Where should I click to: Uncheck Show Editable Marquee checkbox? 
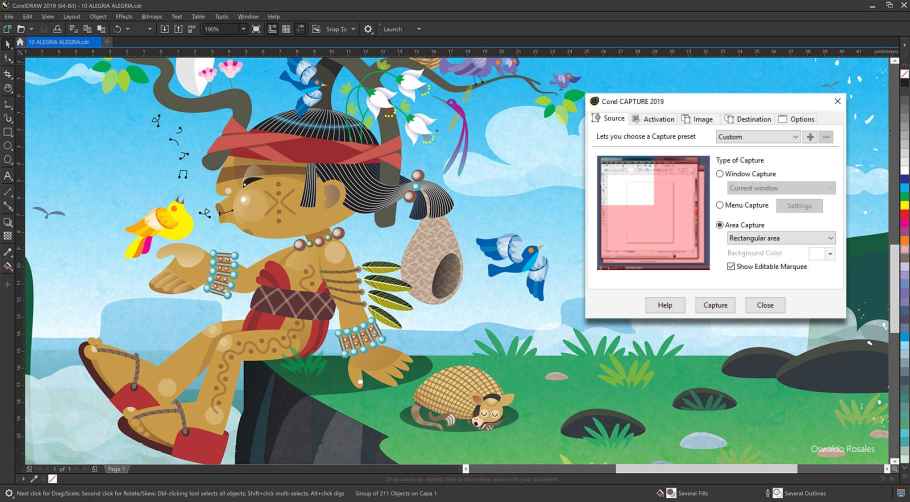coord(731,267)
